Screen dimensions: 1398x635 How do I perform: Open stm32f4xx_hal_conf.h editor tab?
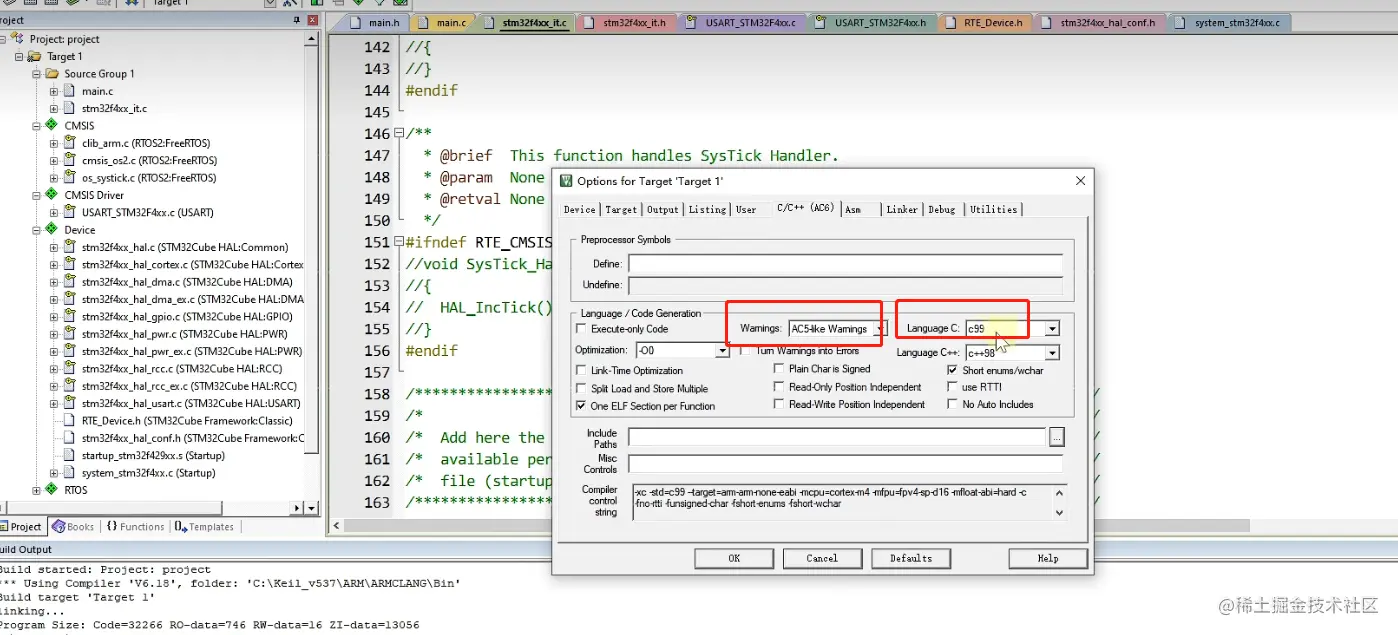1099,22
